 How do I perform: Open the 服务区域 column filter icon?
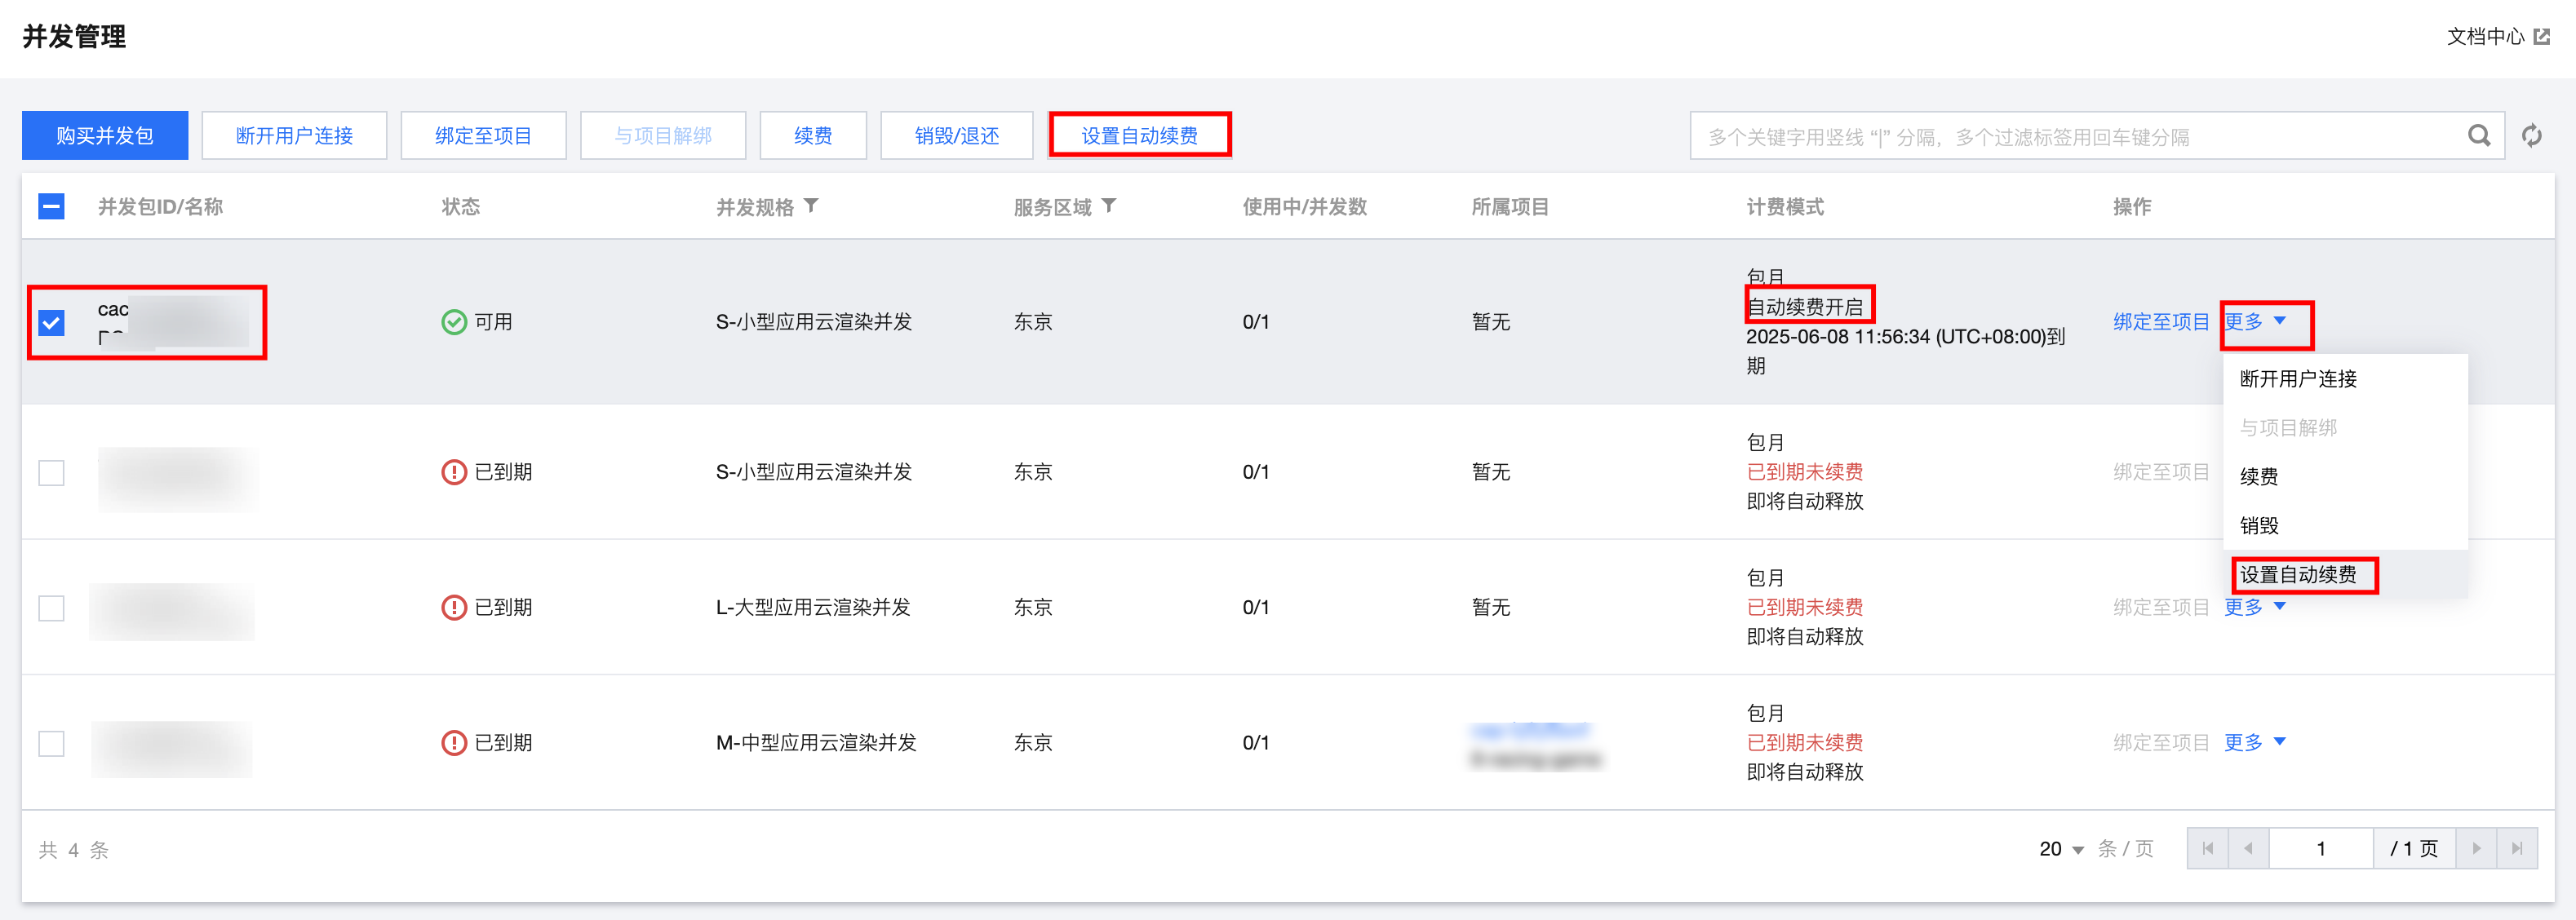click(x=1109, y=206)
